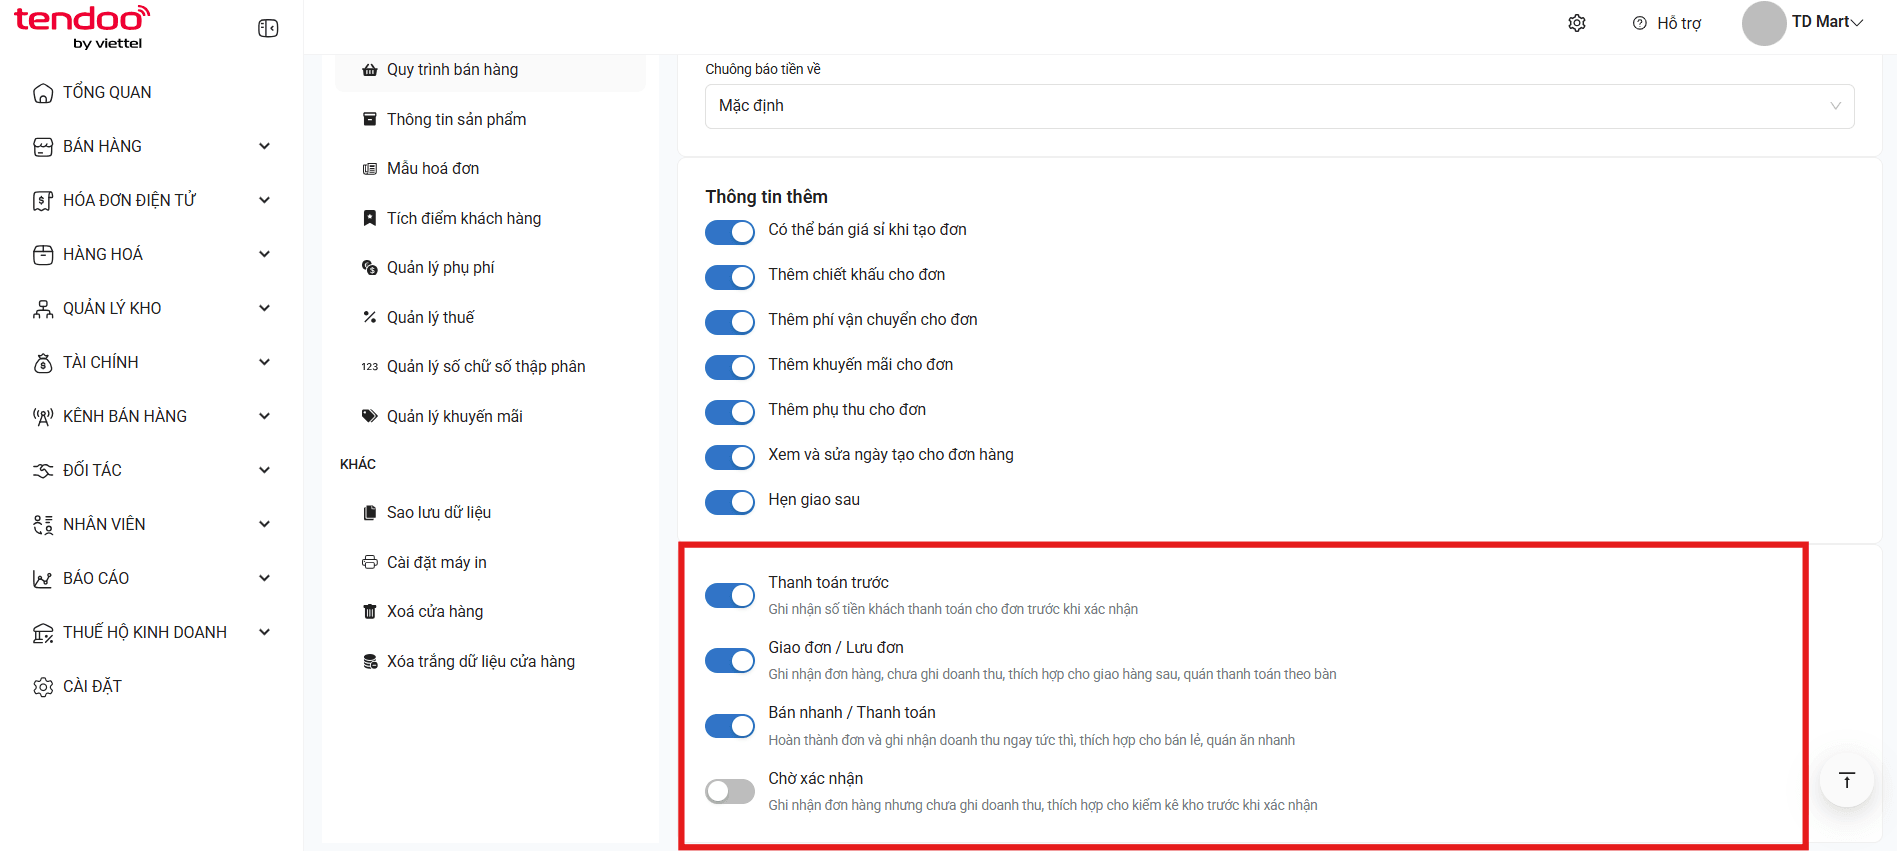
Task: Turn off Hẹn giao sau switch
Action: click(x=730, y=502)
